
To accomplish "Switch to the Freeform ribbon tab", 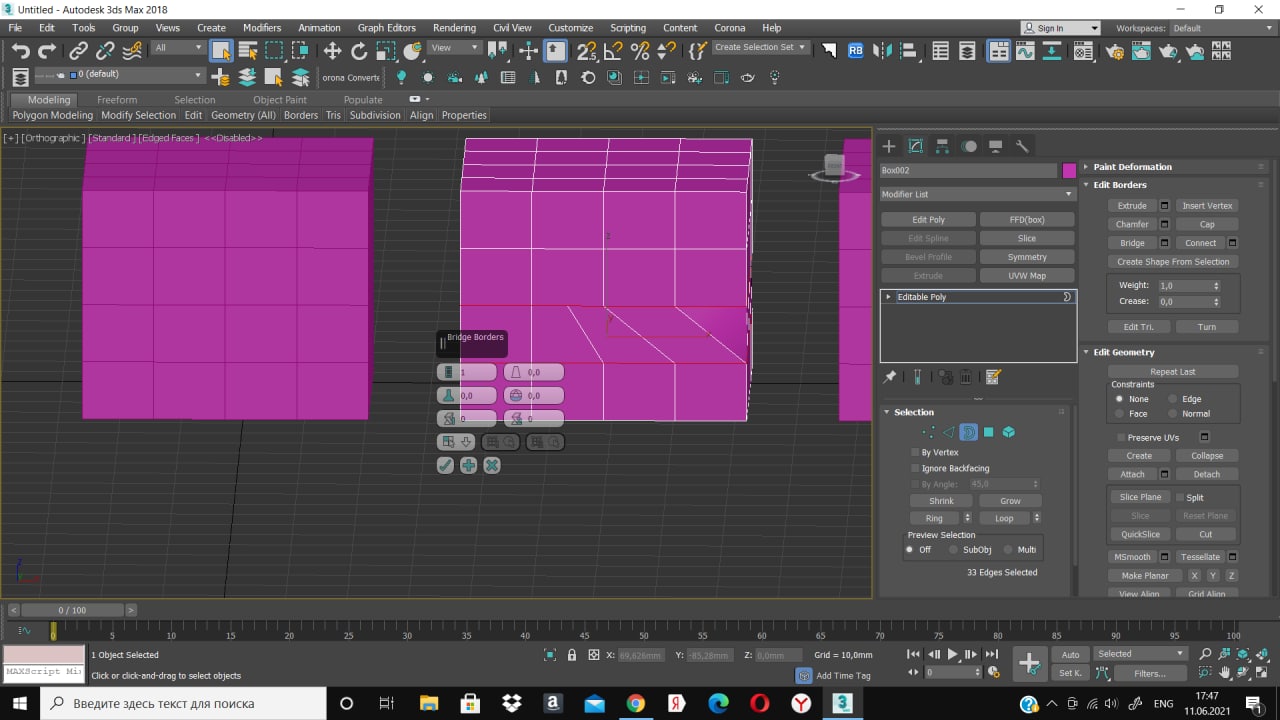I will pos(117,100).
